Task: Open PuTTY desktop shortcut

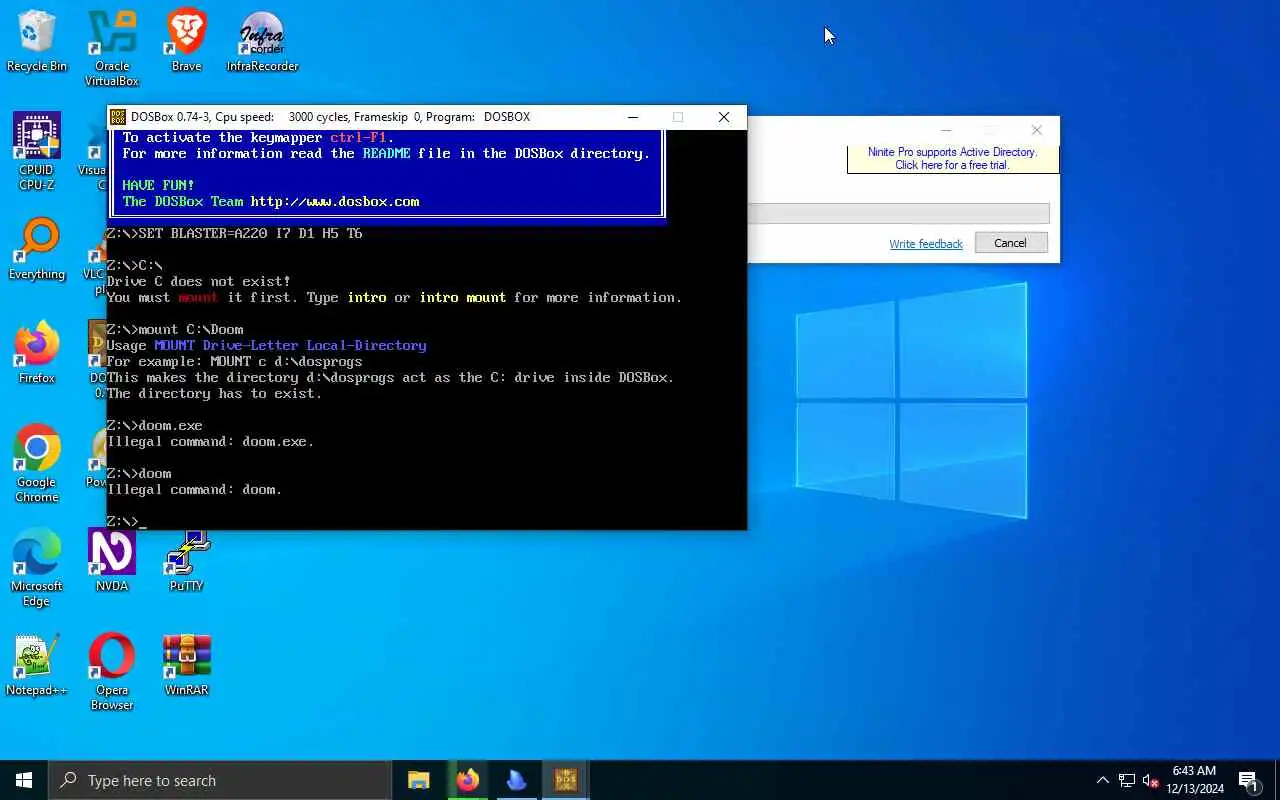Action: [186, 561]
